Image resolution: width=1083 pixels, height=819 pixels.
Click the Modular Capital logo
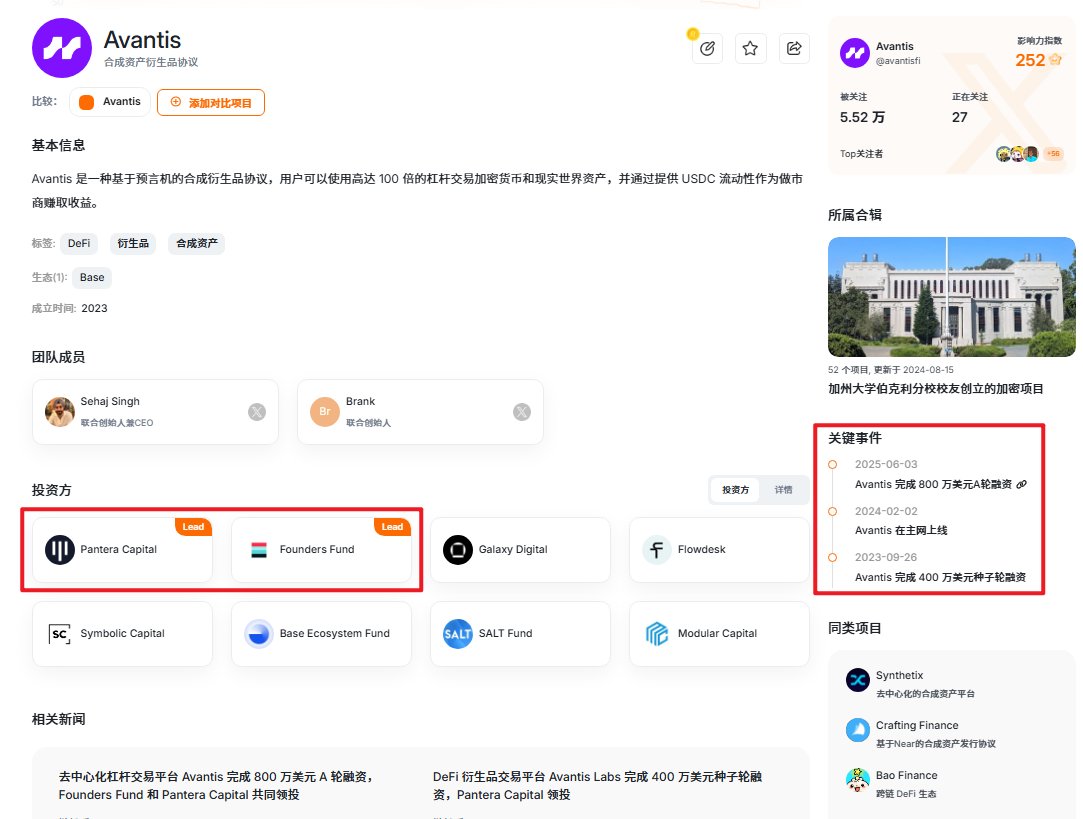pos(657,633)
